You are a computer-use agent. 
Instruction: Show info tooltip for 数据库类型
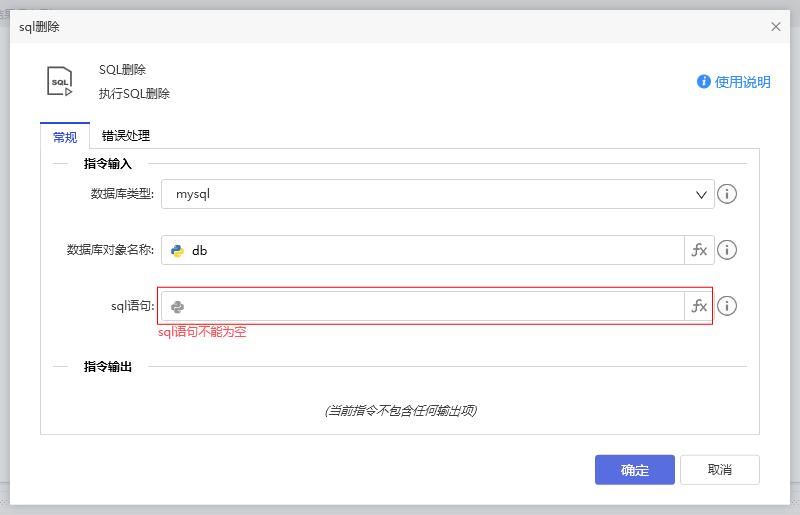point(728,194)
